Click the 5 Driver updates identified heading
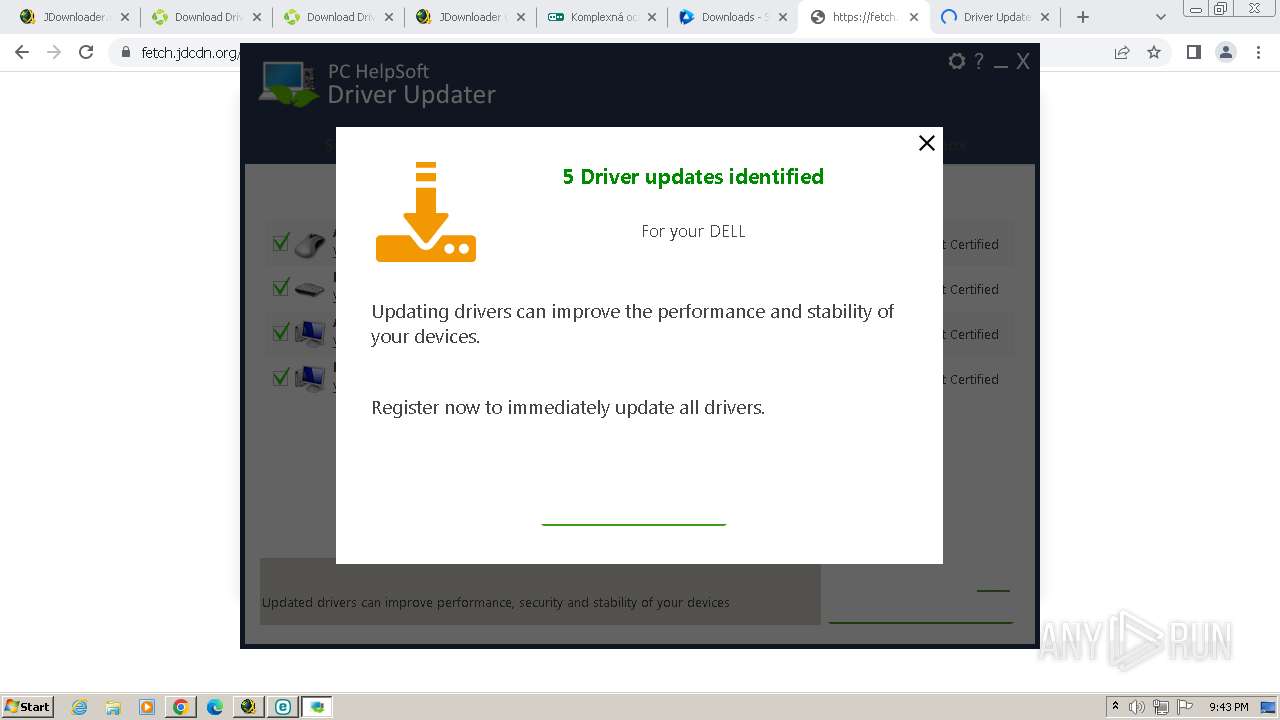The image size is (1280, 720). click(693, 177)
